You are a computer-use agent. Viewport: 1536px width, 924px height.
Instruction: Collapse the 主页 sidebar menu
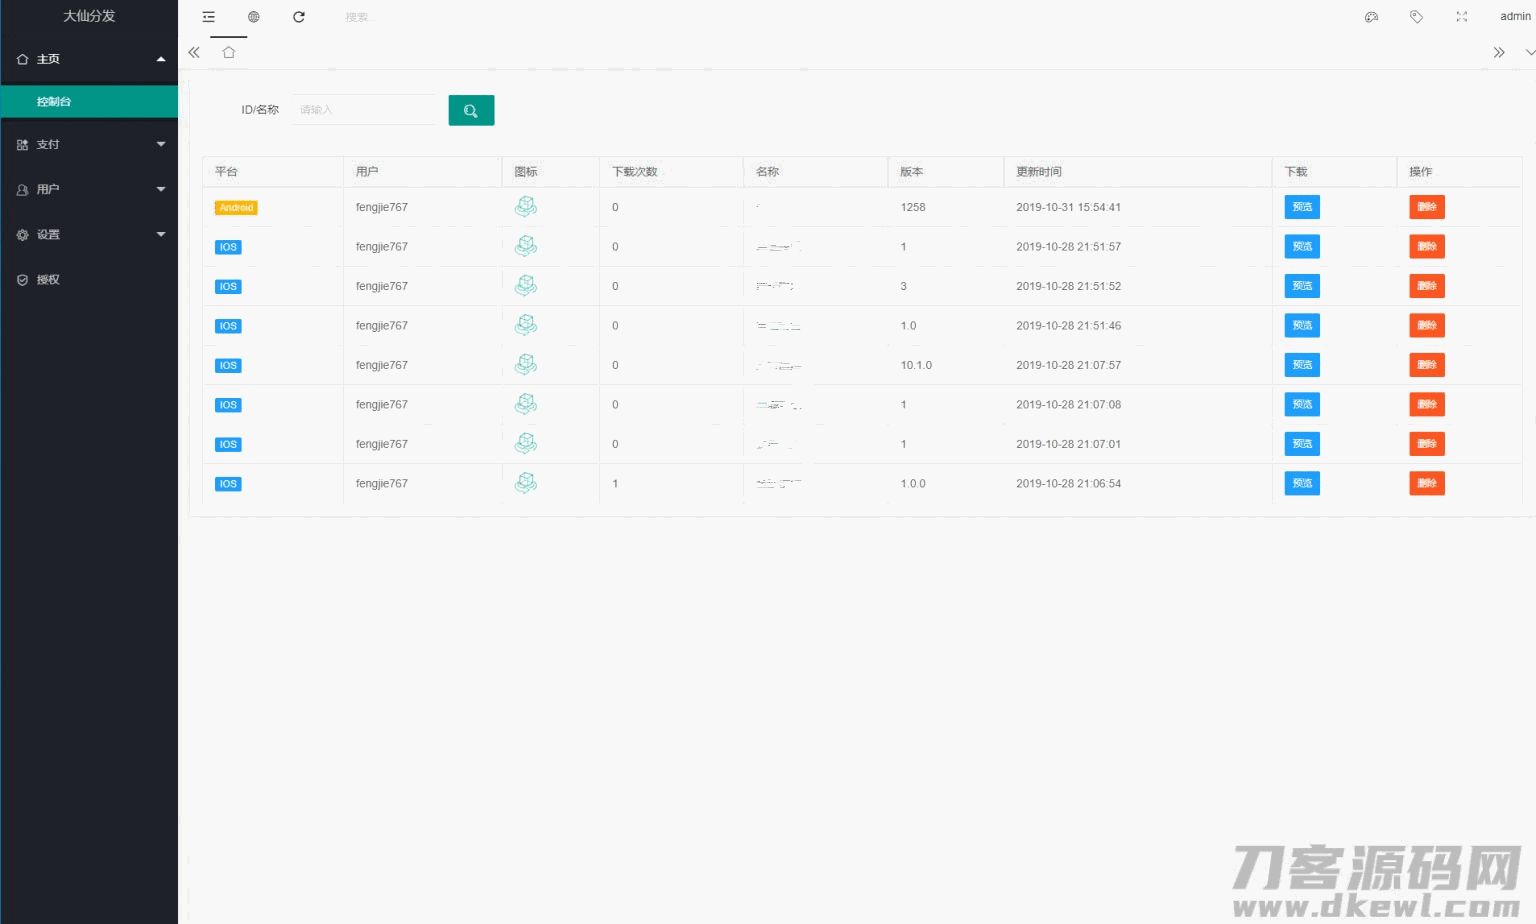tap(89, 59)
